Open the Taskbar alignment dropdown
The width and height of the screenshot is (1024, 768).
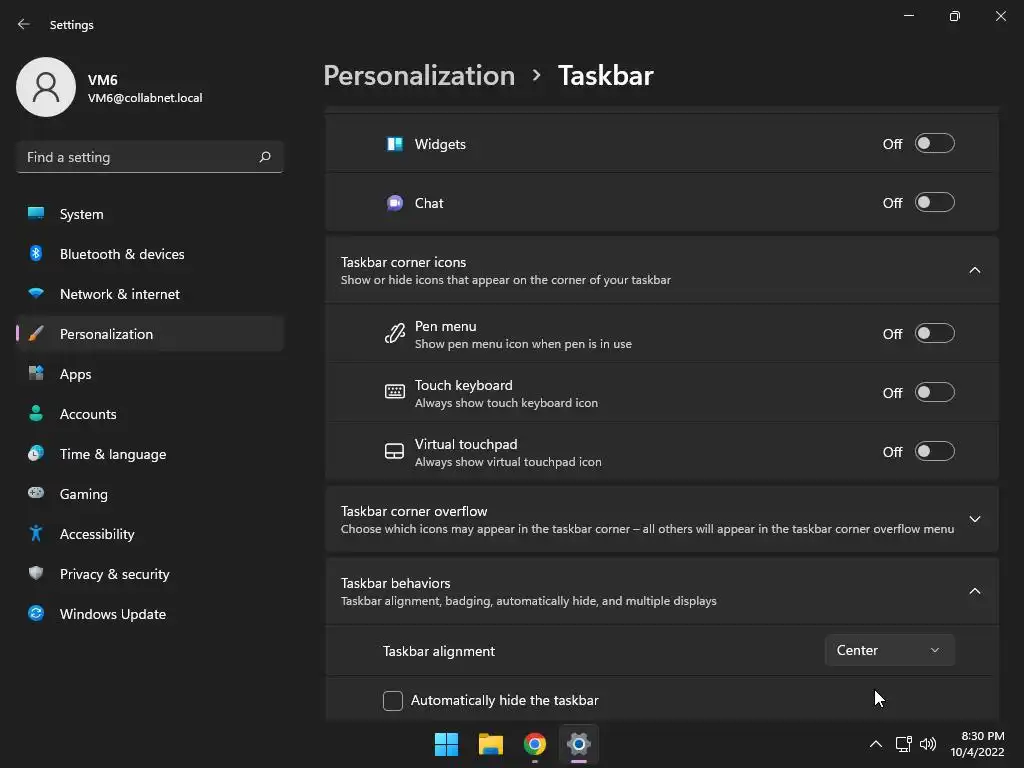[889, 650]
